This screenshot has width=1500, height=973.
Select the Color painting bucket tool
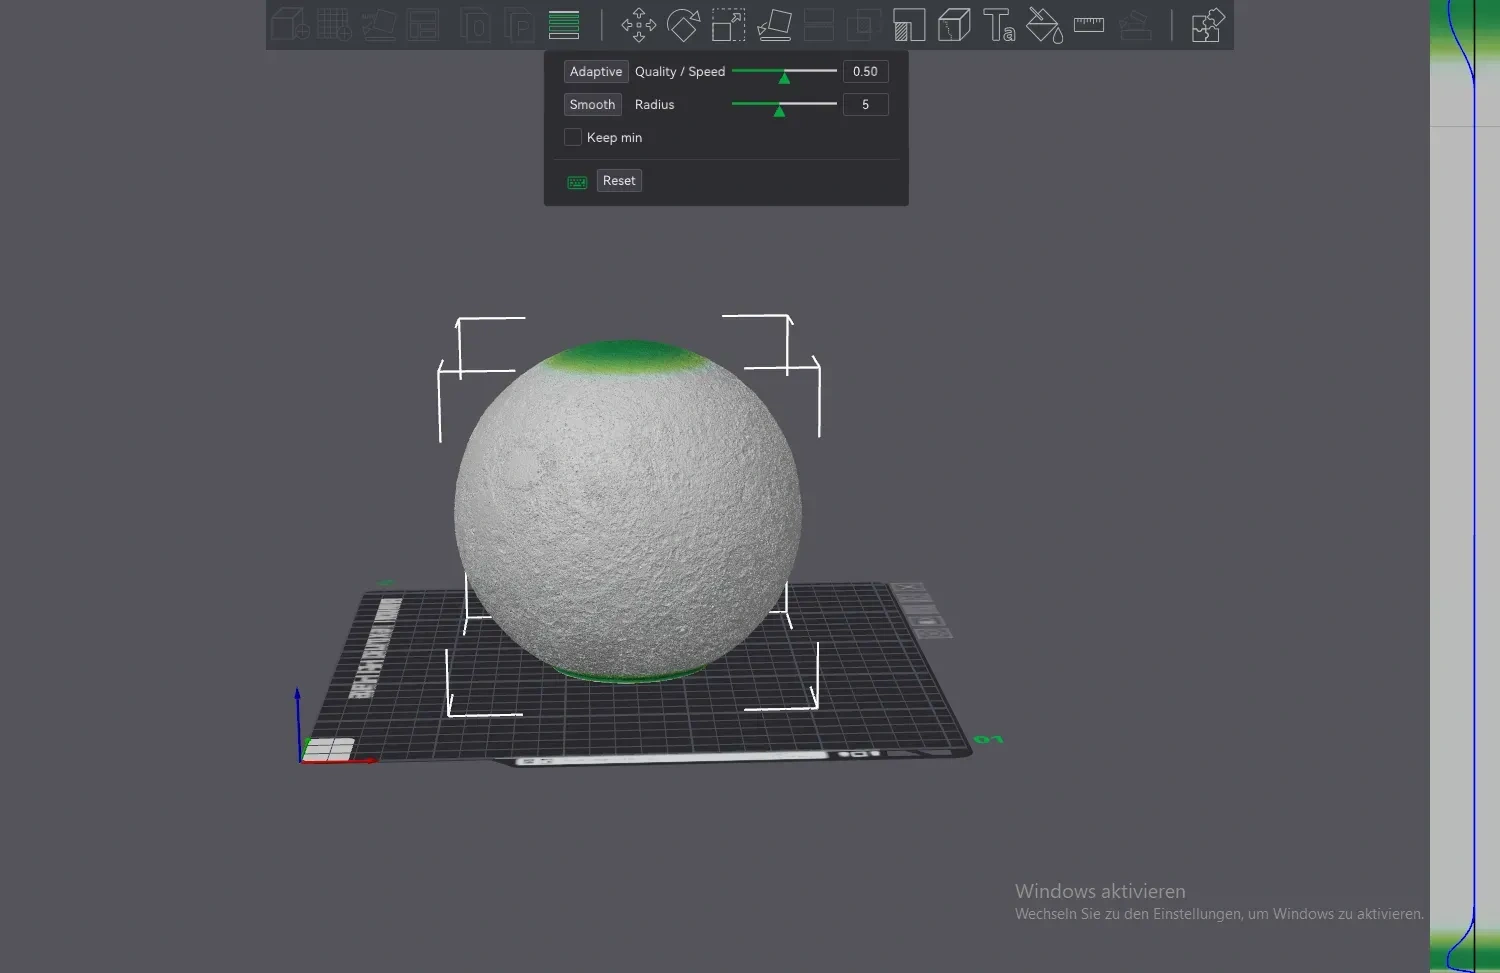click(x=1044, y=25)
